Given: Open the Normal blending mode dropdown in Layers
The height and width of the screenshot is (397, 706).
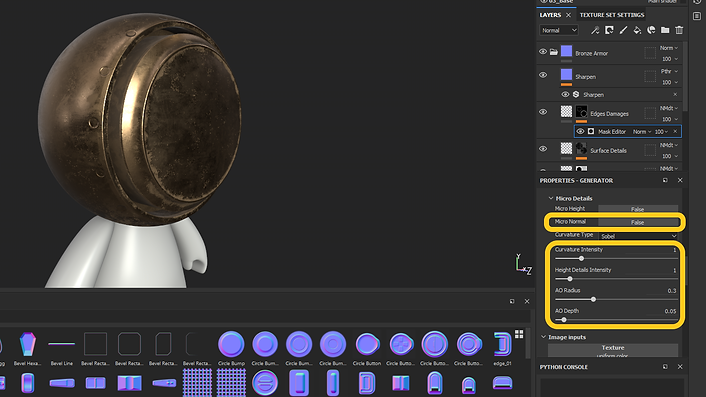Looking at the screenshot, I should tap(559, 30).
